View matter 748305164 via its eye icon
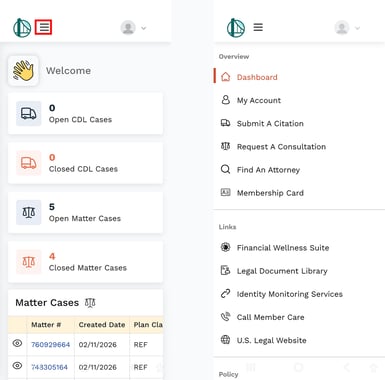 coord(17,366)
